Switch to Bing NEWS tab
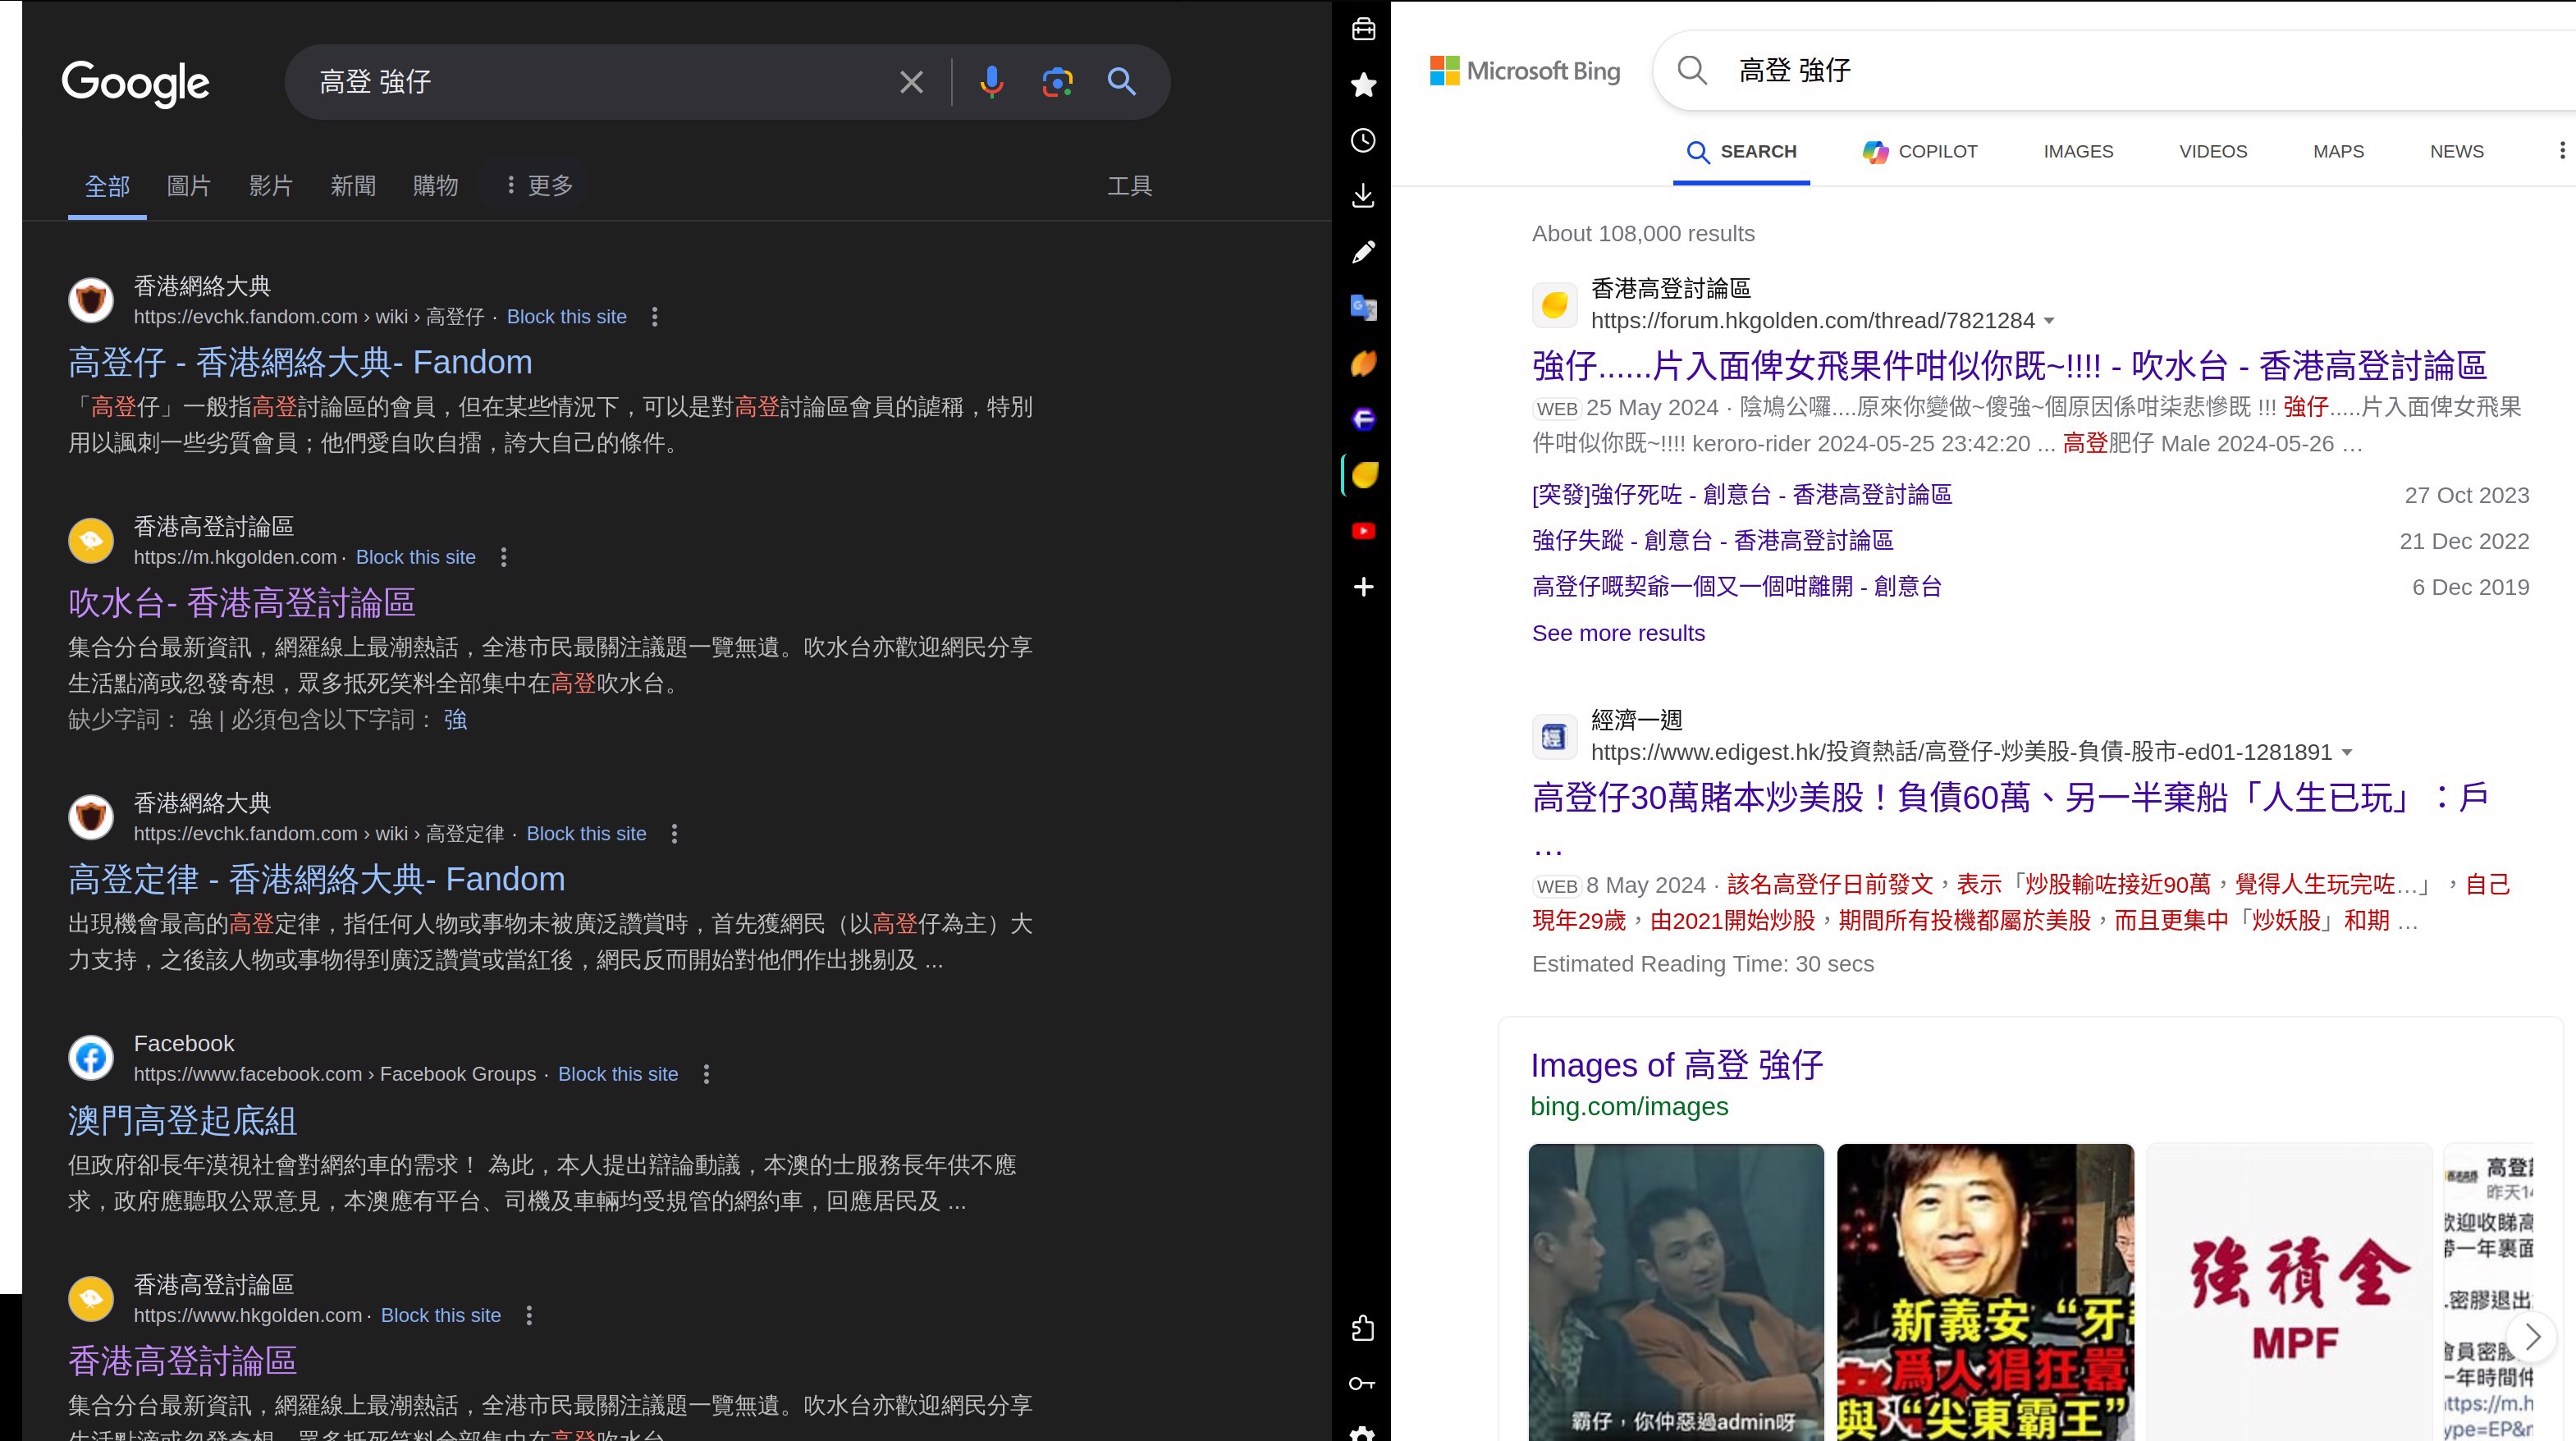The image size is (2576, 1441). (x=2457, y=152)
